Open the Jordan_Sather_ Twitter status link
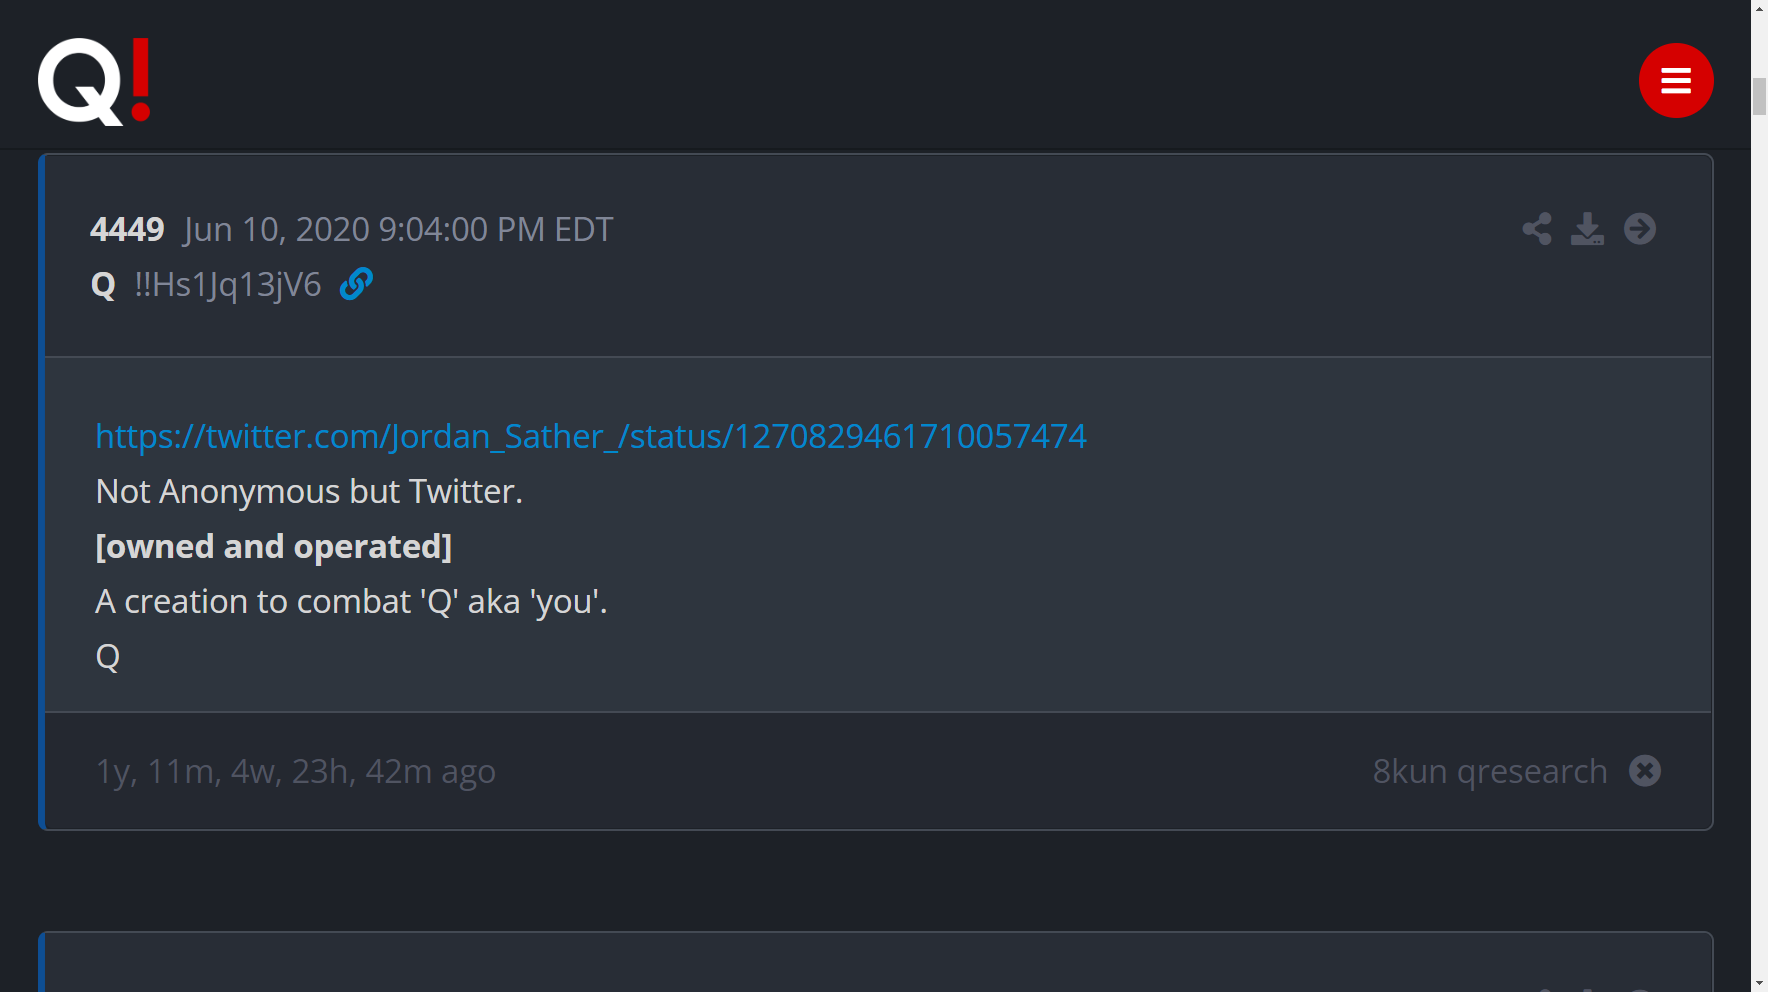The height and width of the screenshot is (992, 1768). click(590, 436)
